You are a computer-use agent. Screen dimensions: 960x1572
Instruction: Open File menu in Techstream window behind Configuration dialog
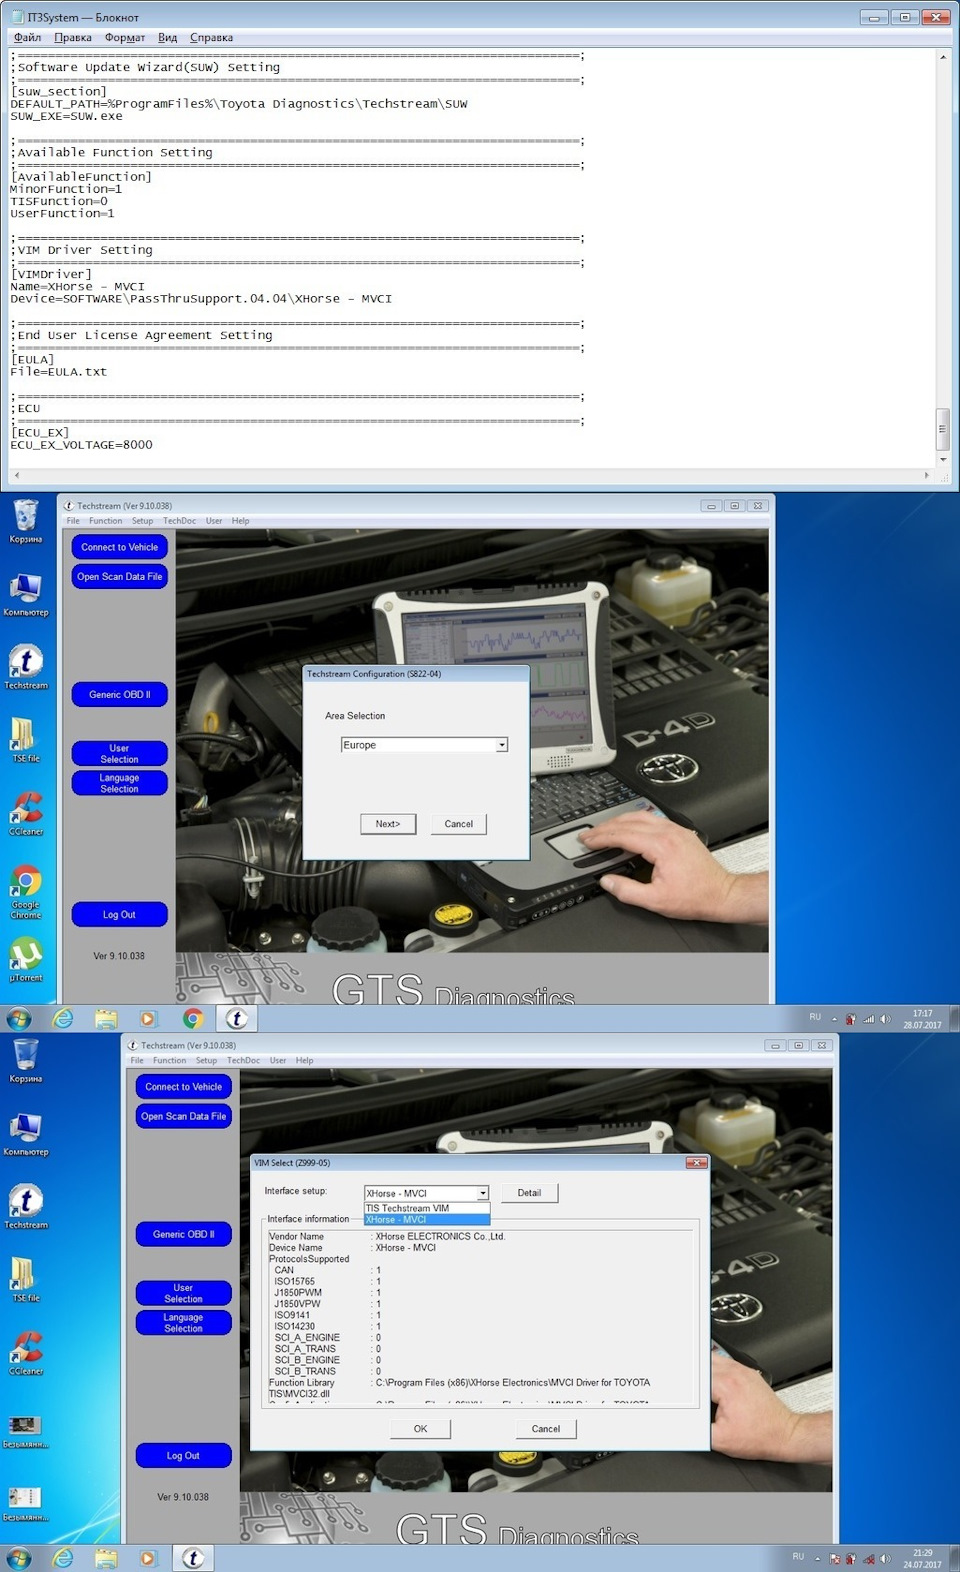(73, 521)
